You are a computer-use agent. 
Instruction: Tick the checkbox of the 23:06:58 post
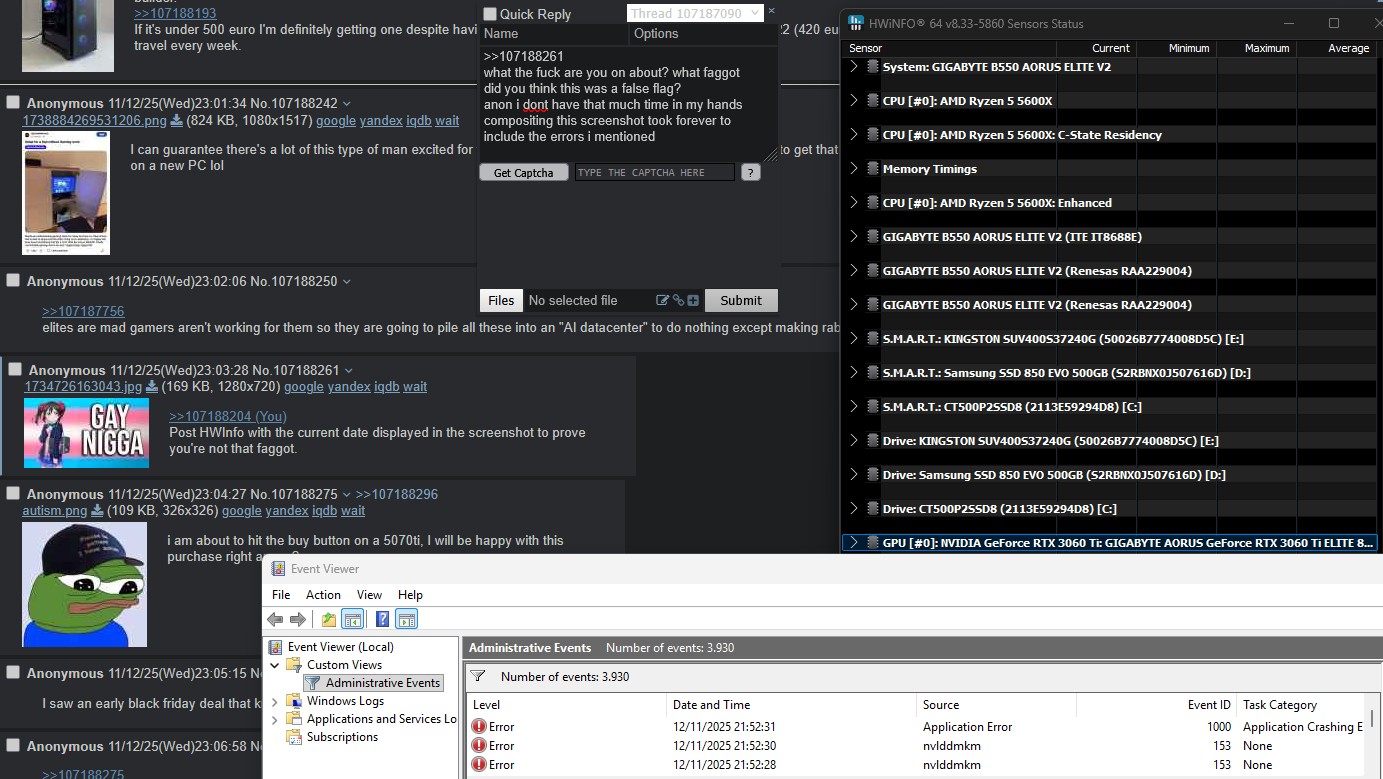13,746
